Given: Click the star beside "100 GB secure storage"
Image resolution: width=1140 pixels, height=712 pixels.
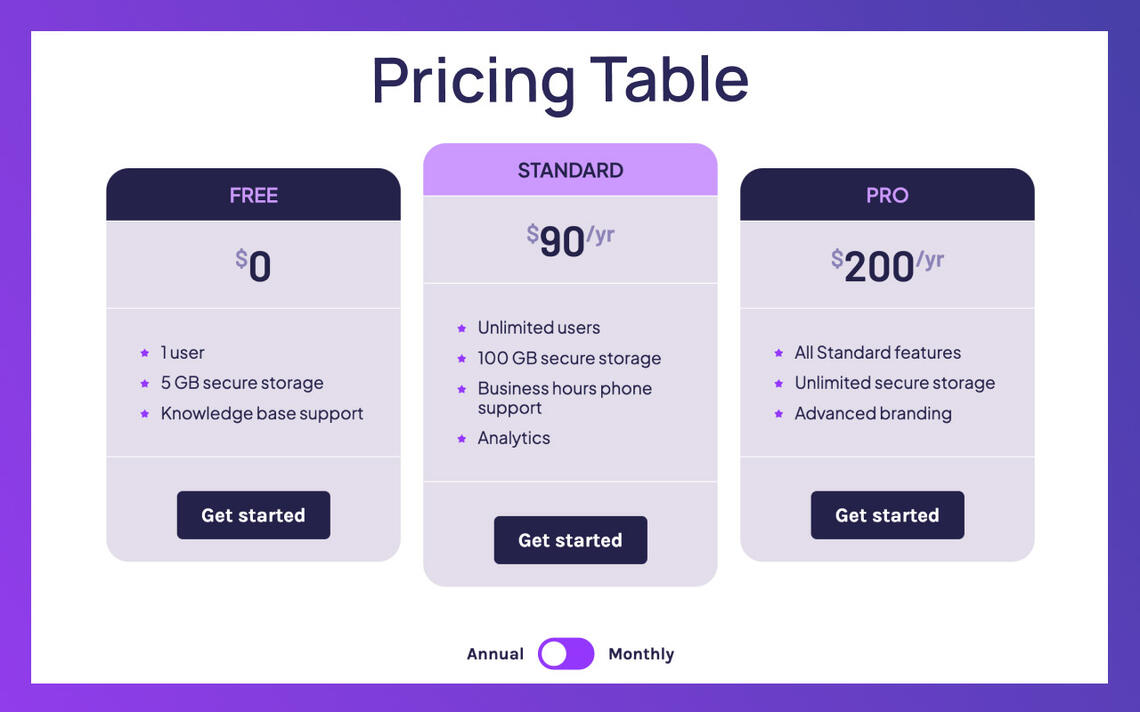Looking at the screenshot, I should [x=461, y=358].
